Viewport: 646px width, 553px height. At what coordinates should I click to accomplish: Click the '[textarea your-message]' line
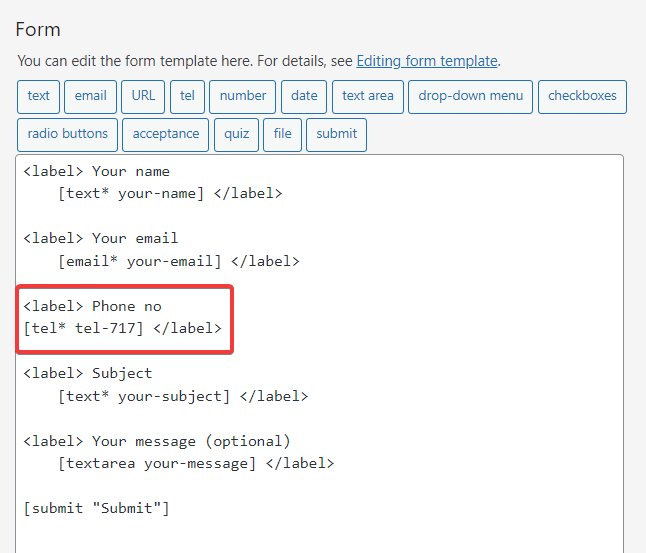click(x=196, y=464)
